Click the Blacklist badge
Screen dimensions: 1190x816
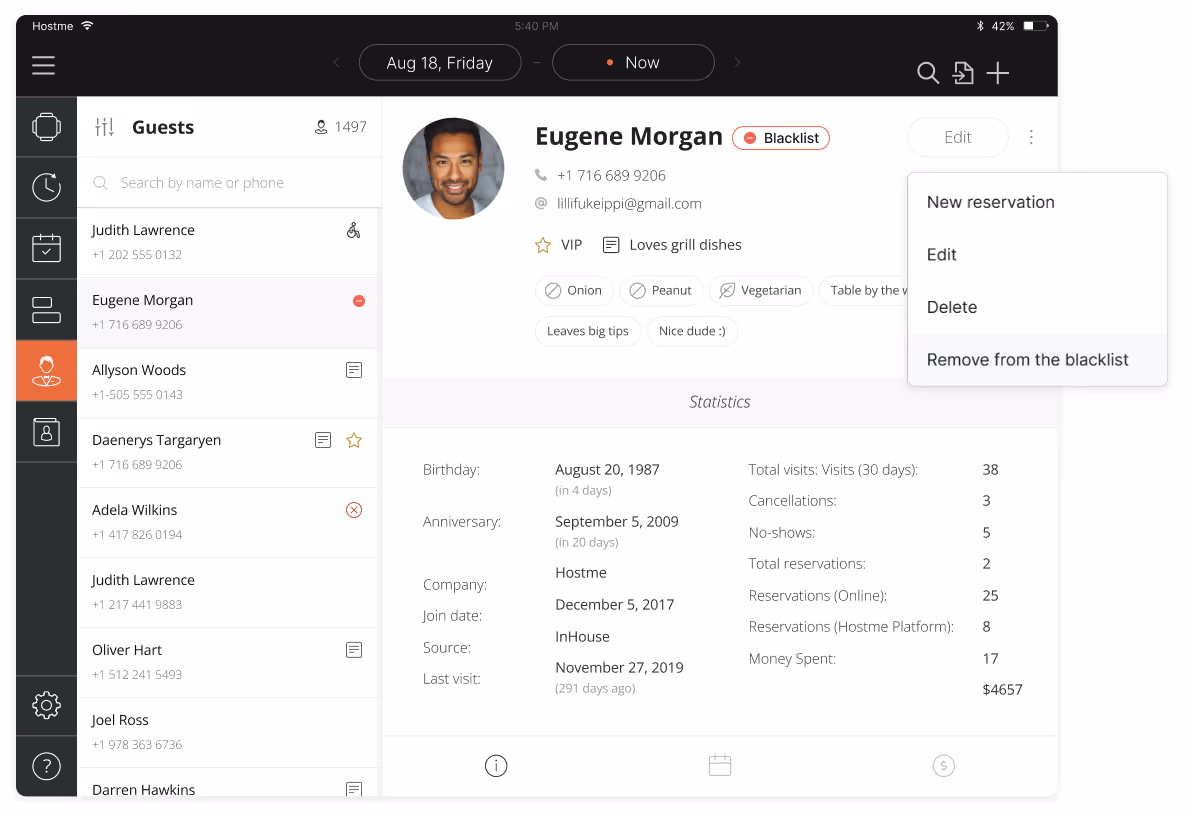tap(781, 138)
